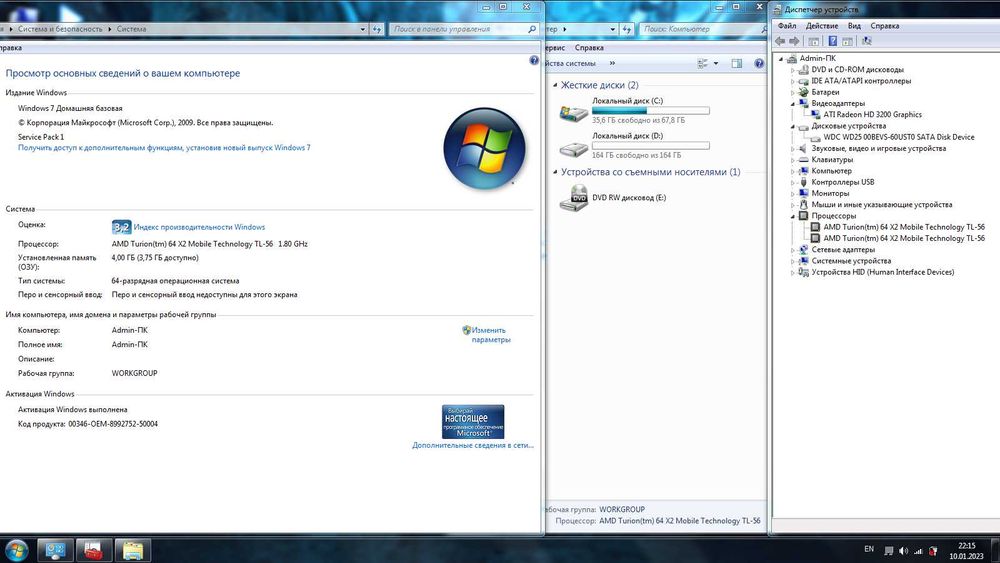
Task: Click Local Disk (D:) drive icon
Action: click(573, 149)
